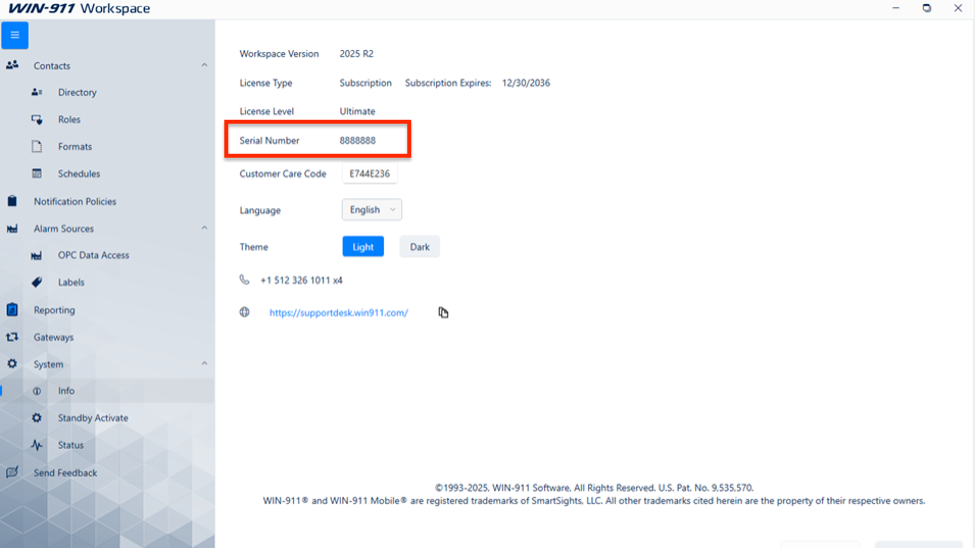The width and height of the screenshot is (979, 550).
Task: Collapse the System section chevron
Action: click(204, 363)
